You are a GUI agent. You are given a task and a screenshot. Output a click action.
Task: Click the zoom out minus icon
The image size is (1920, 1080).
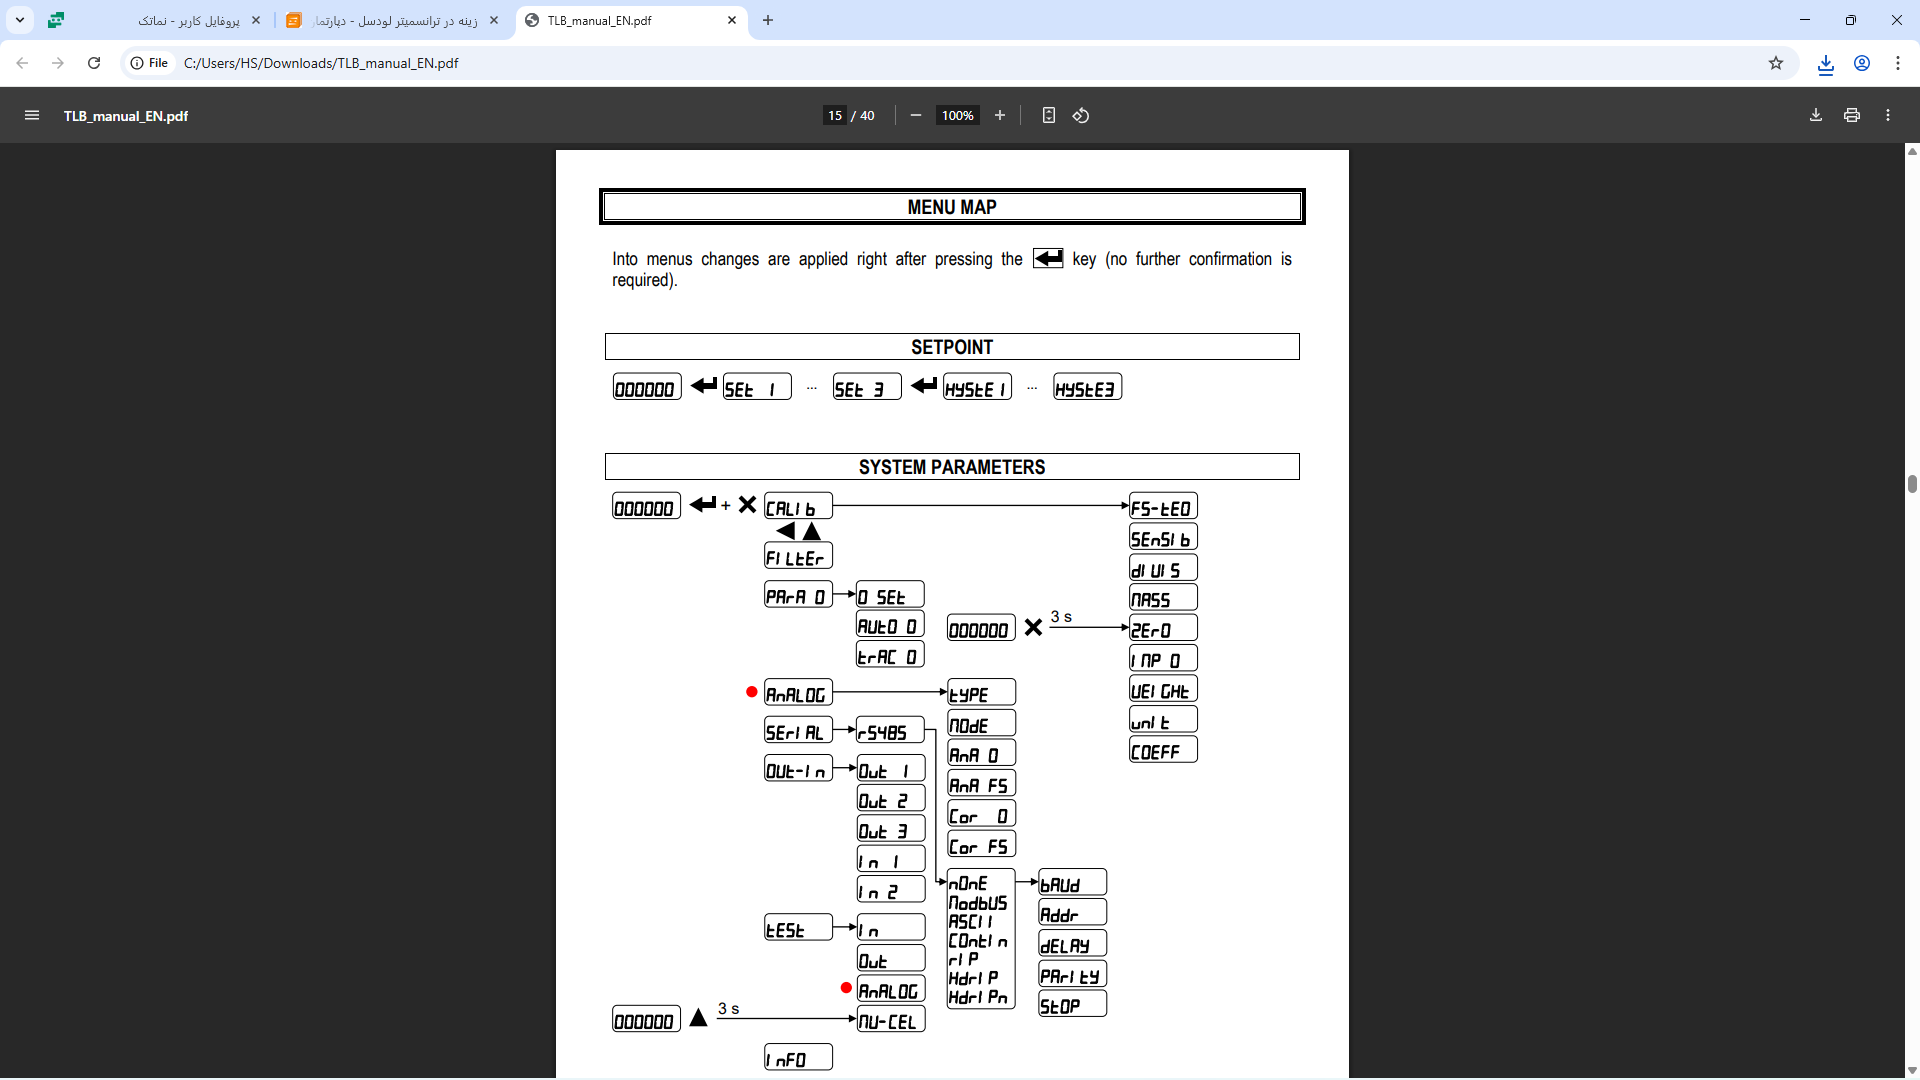(915, 116)
